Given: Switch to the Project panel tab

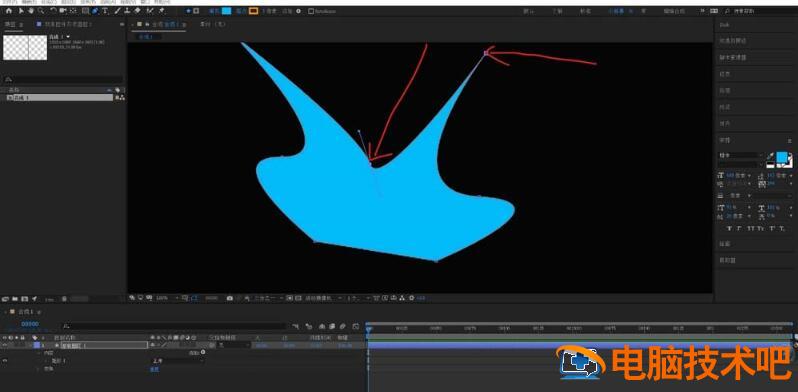Looking at the screenshot, I should point(11,24).
